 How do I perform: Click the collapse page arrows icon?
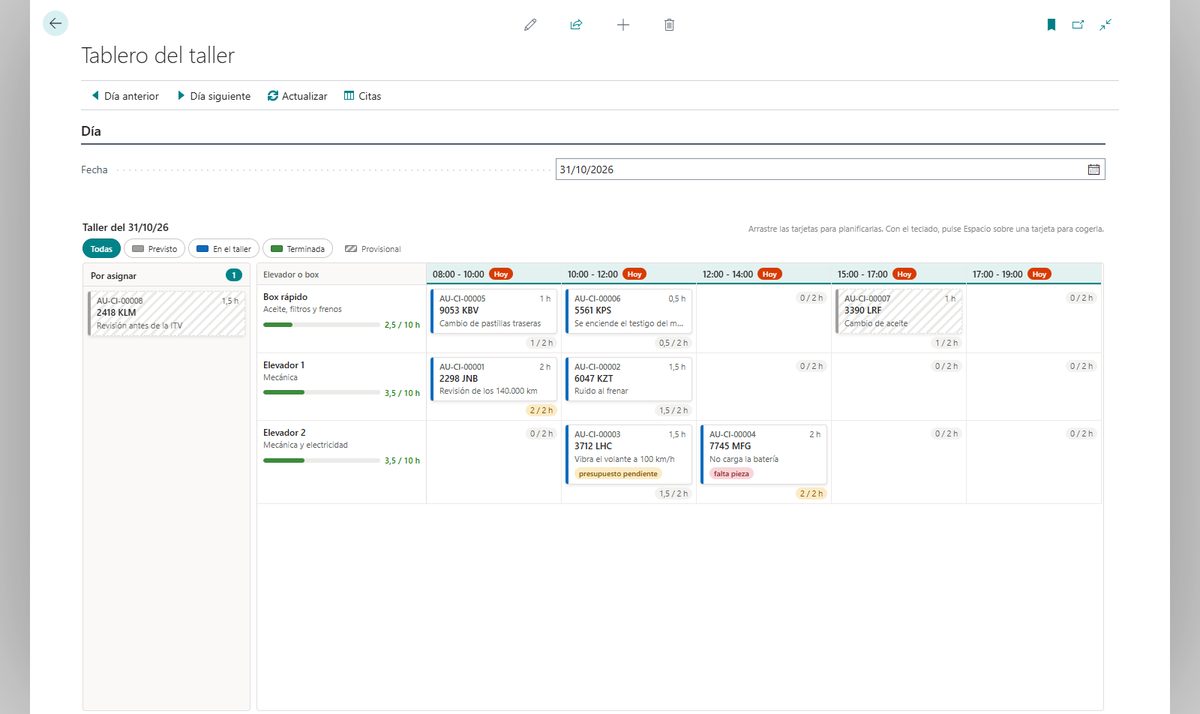[1105, 25]
